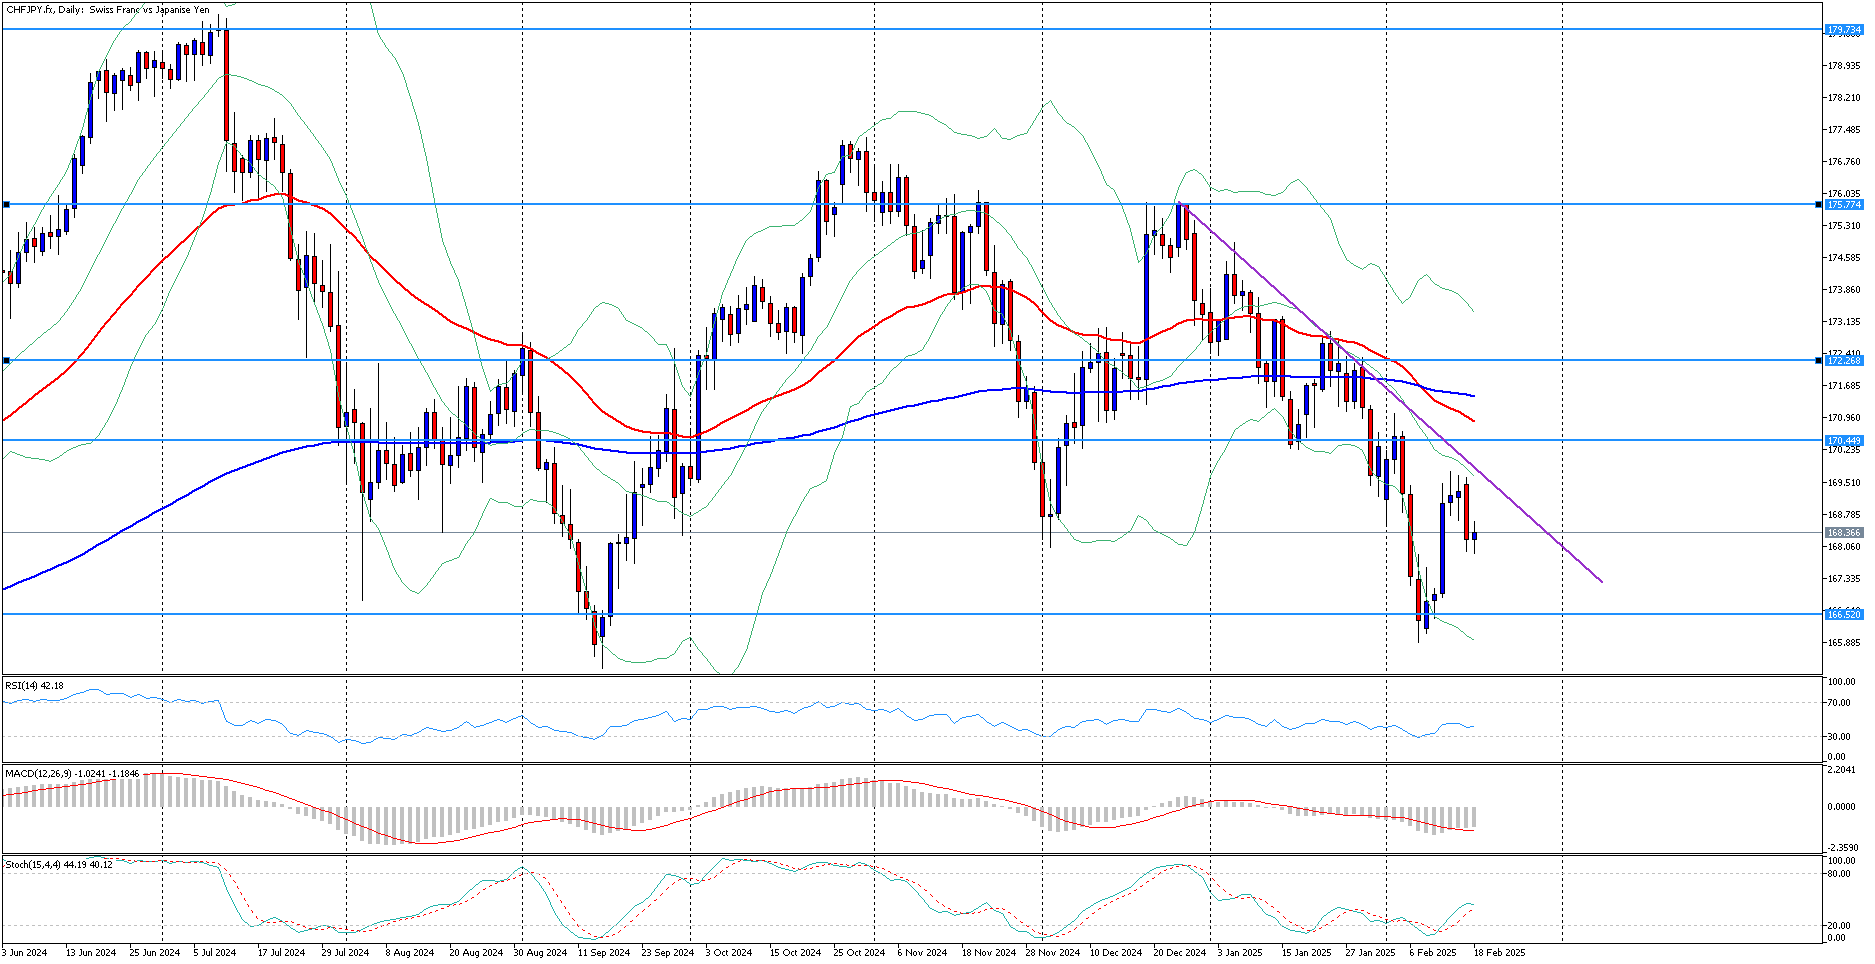
Task: Select the purple descending trendline
Action: tap(1392, 393)
